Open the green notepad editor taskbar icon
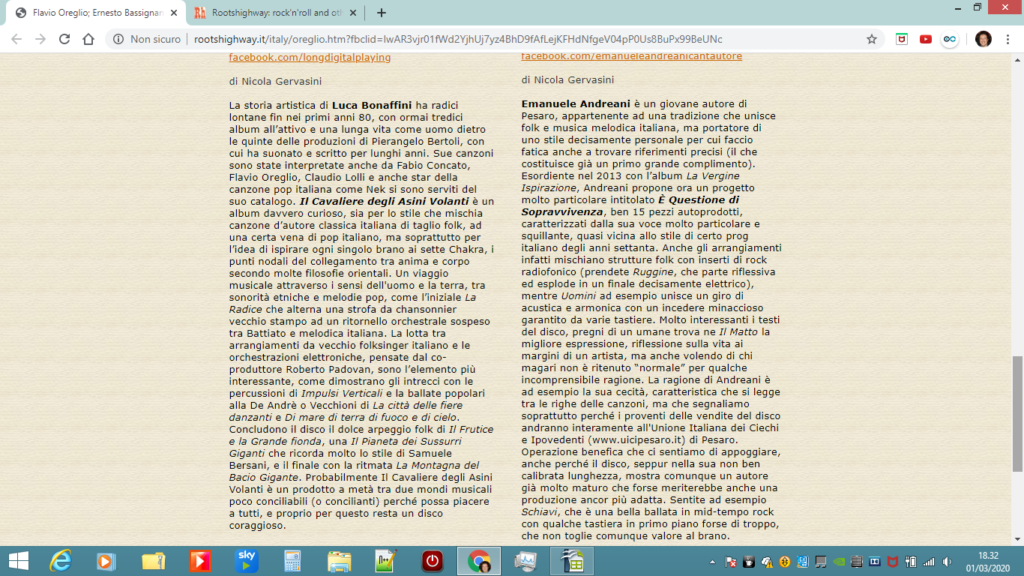 tap(385, 561)
